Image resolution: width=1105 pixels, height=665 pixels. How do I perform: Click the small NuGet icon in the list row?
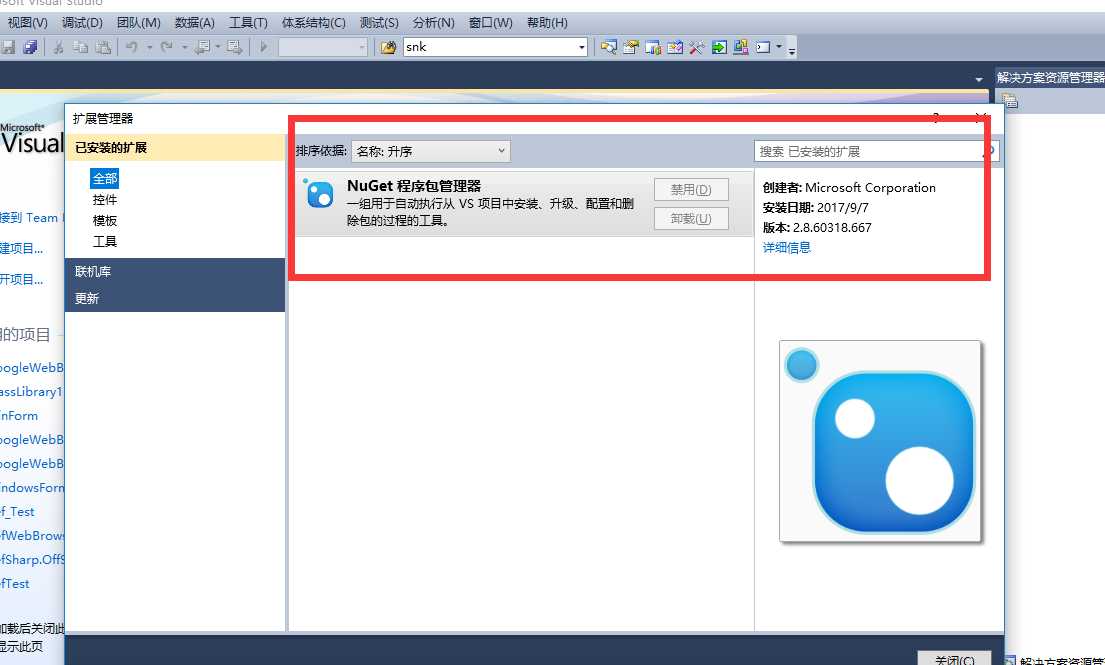[x=319, y=194]
